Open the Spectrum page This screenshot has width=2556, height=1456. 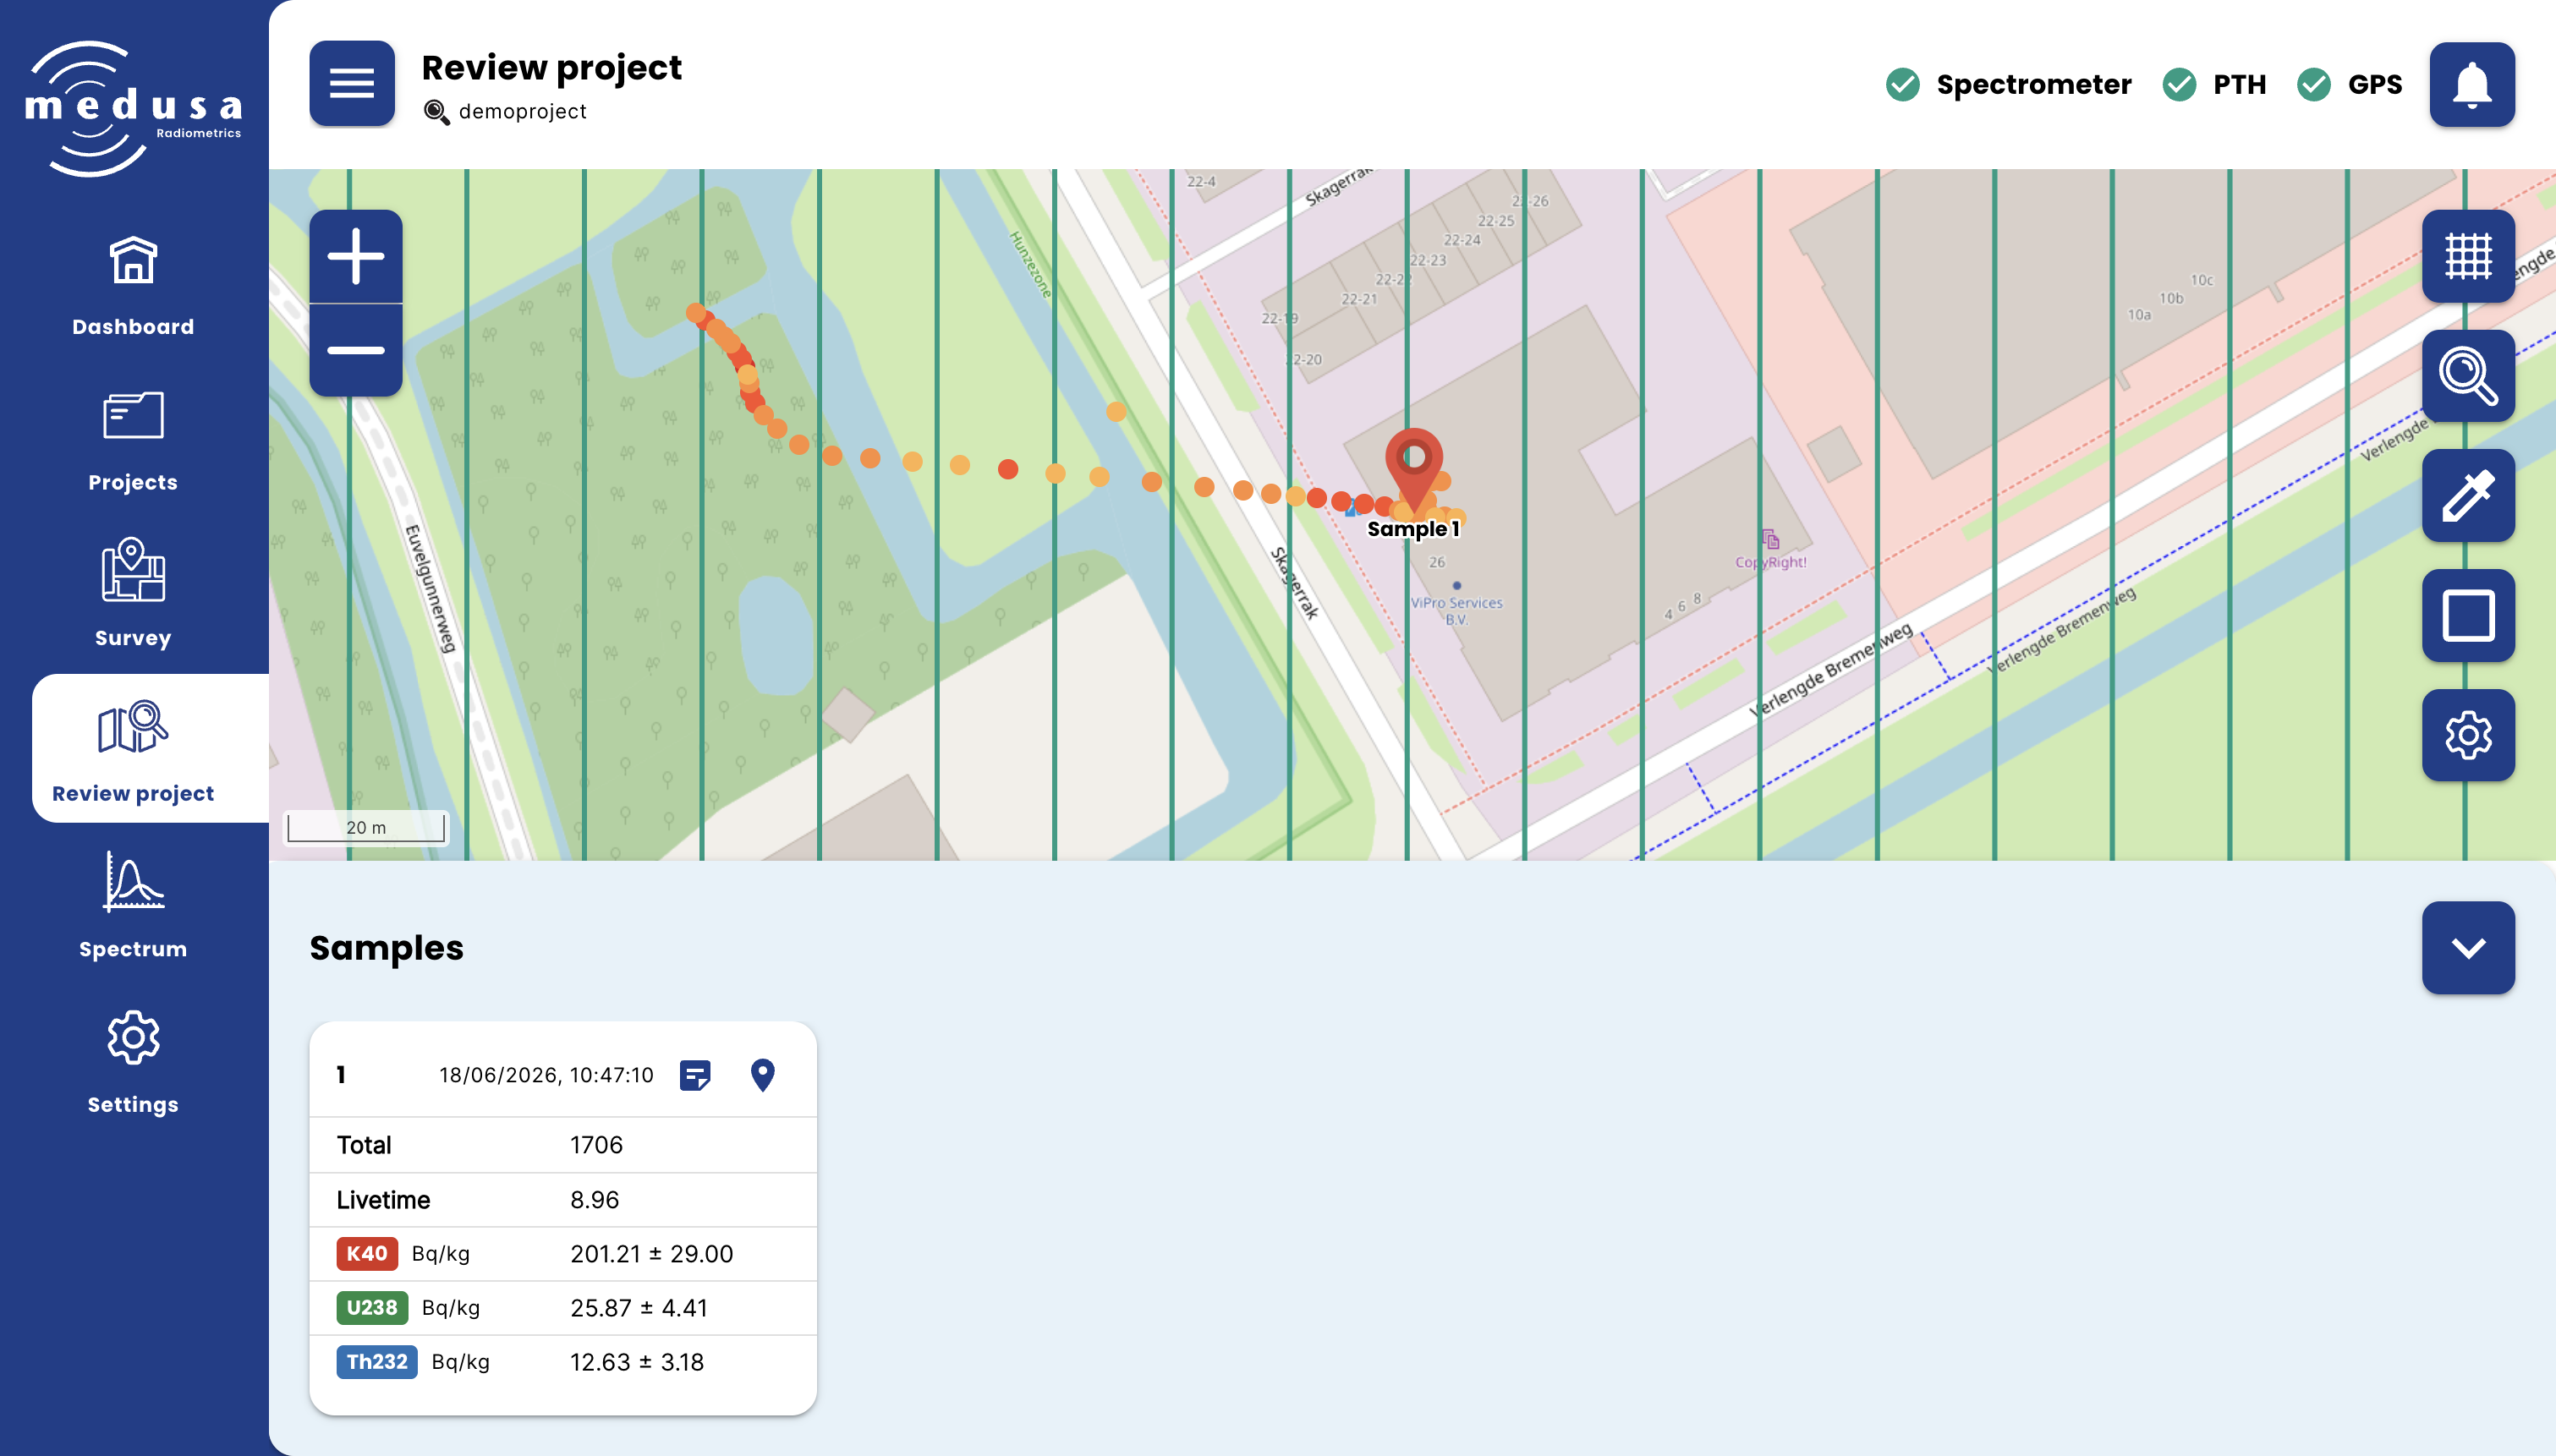pos(133,906)
